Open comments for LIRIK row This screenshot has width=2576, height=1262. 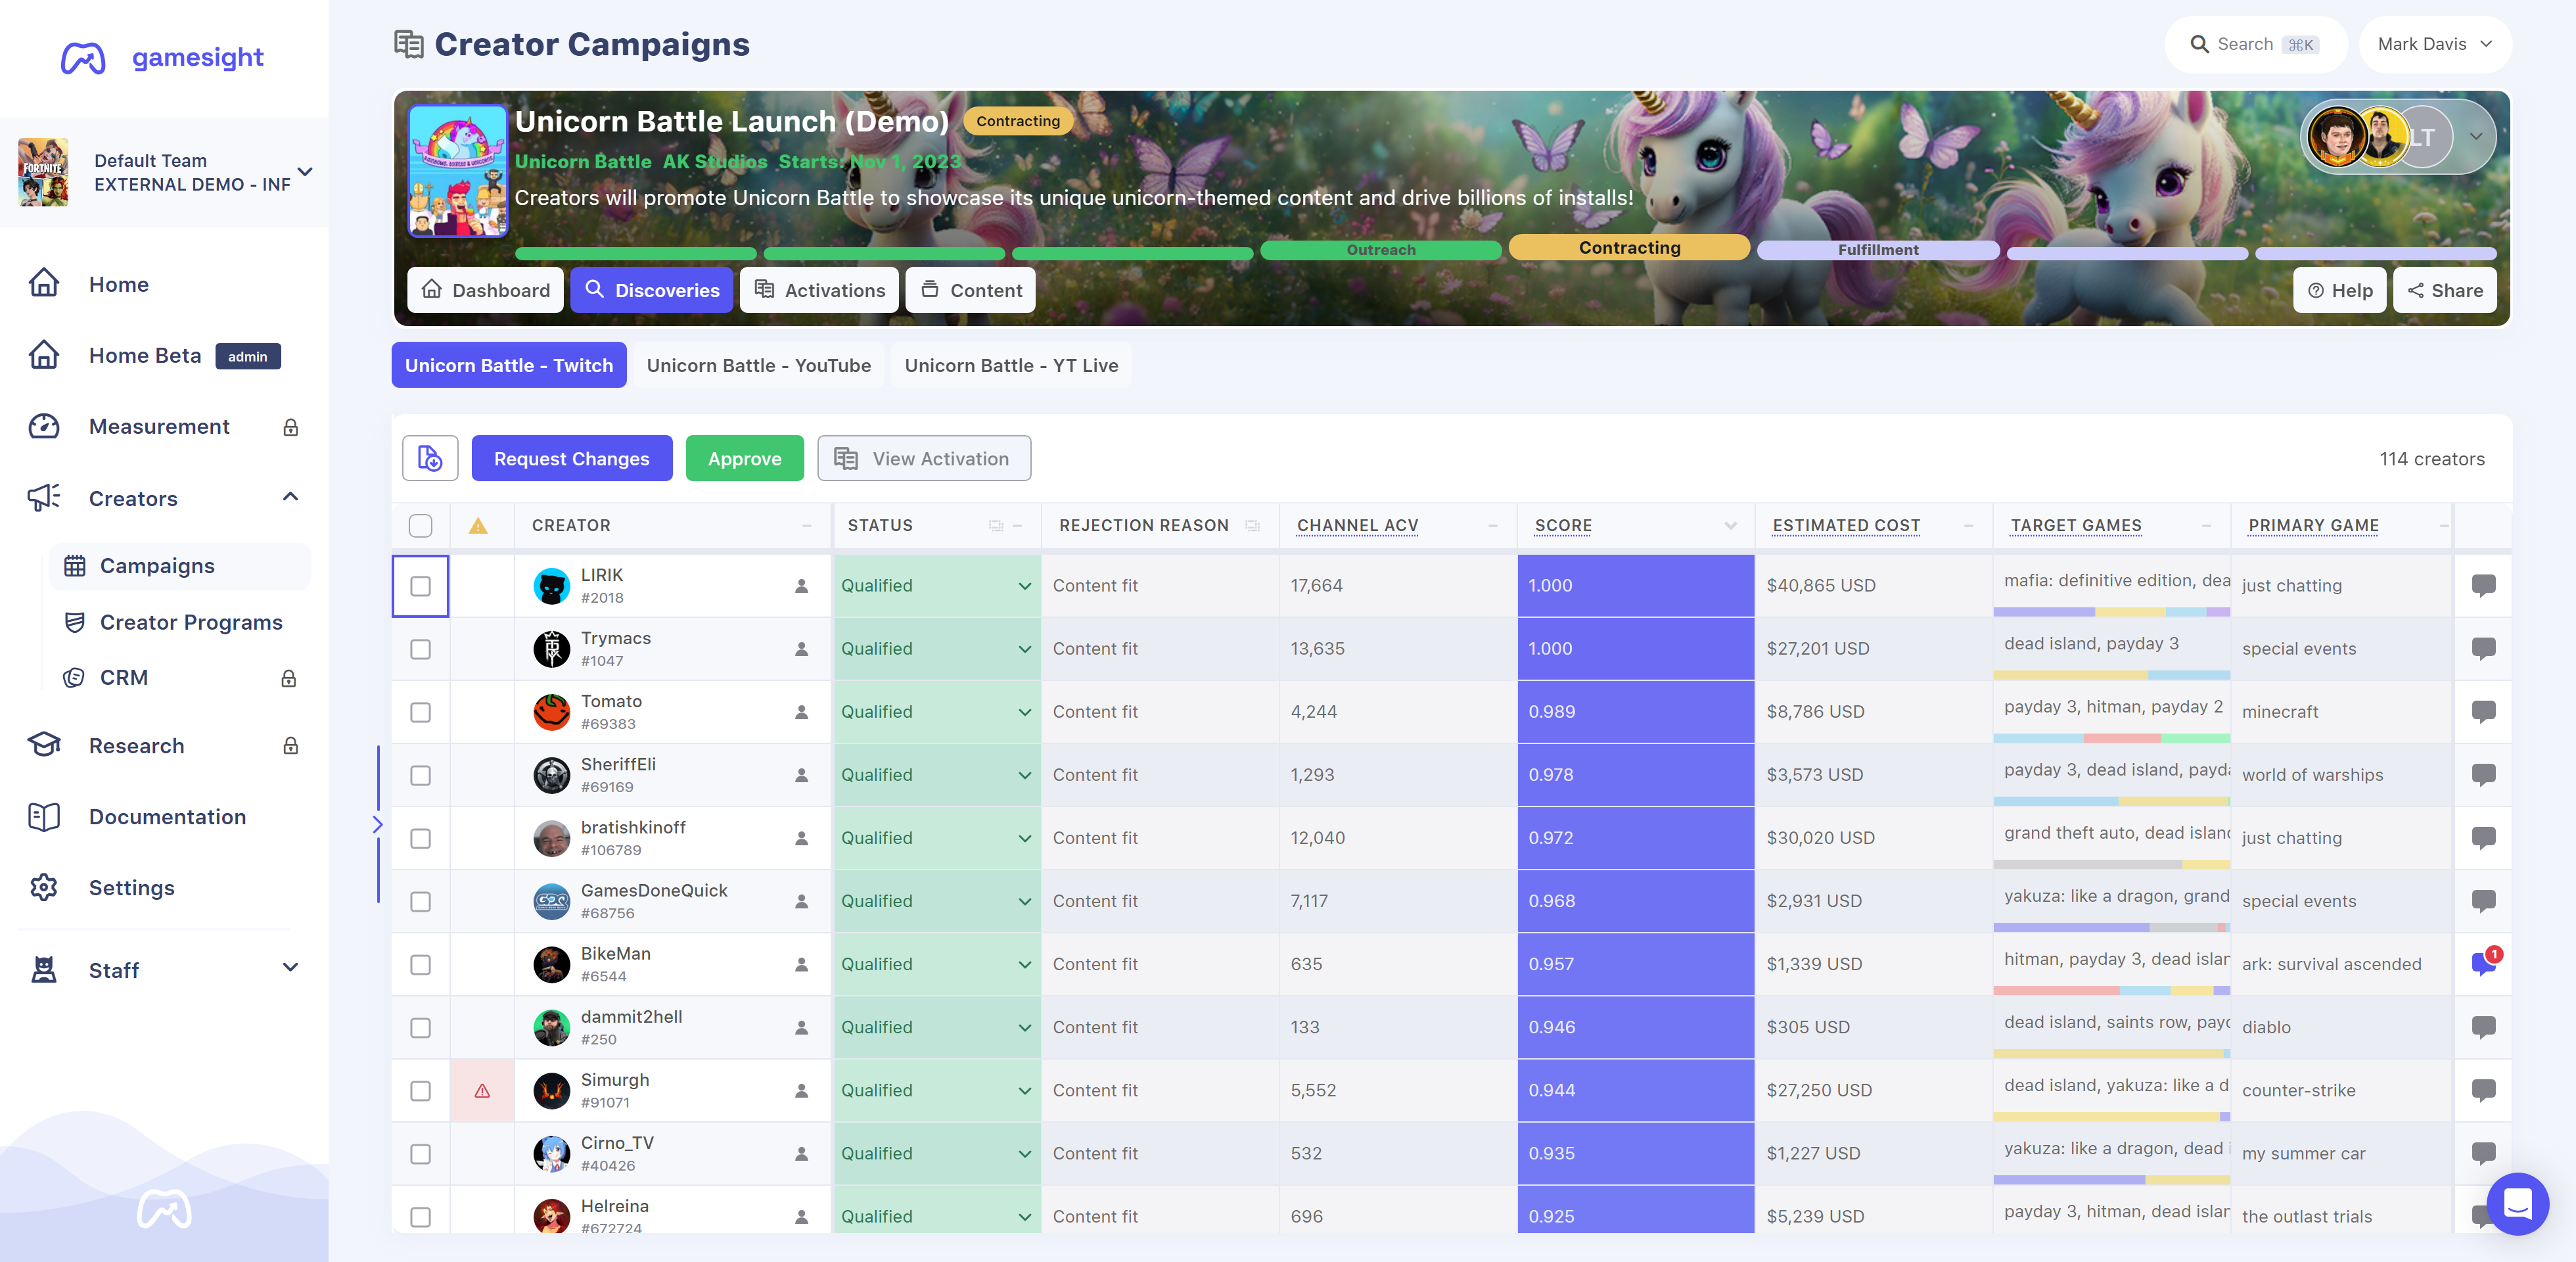(x=2483, y=585)
